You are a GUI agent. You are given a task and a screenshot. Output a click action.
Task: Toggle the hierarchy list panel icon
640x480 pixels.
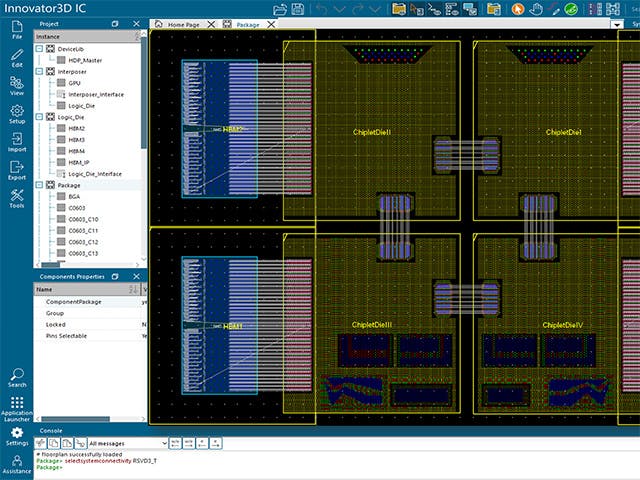(452, 9)
